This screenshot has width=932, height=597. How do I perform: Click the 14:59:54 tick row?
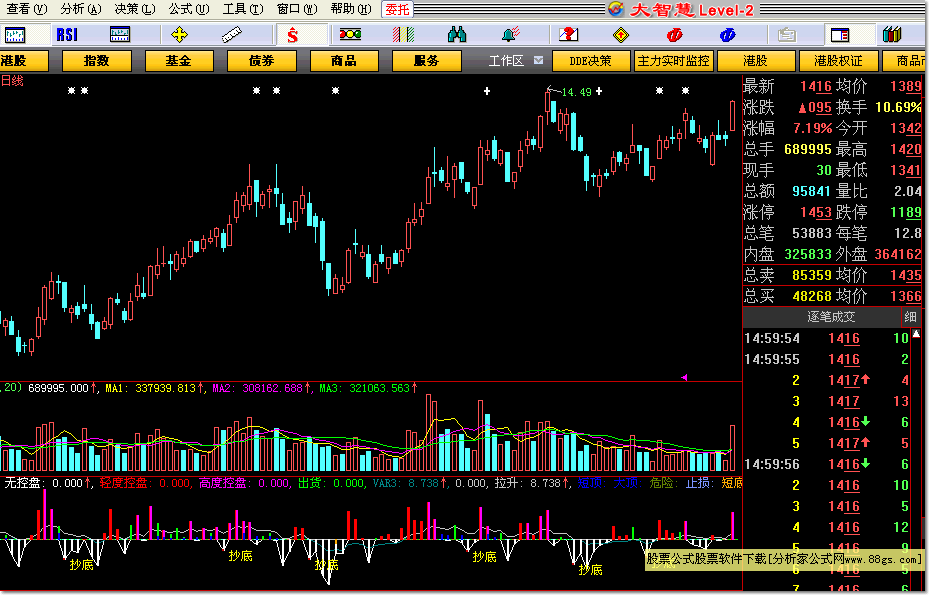tap(827, 338)
